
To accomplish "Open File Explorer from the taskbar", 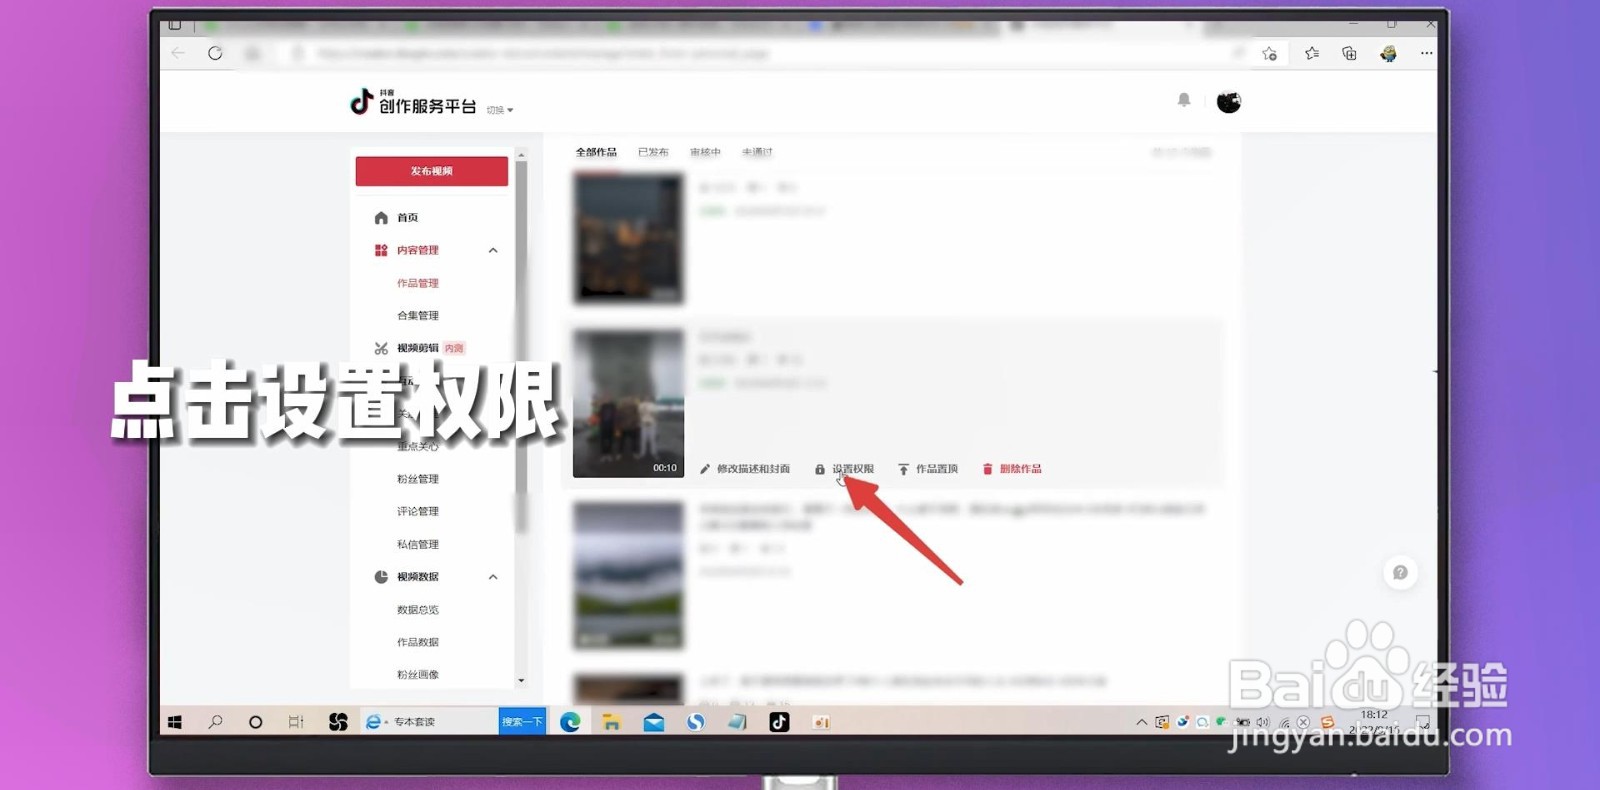I will [x=611, y=722].
